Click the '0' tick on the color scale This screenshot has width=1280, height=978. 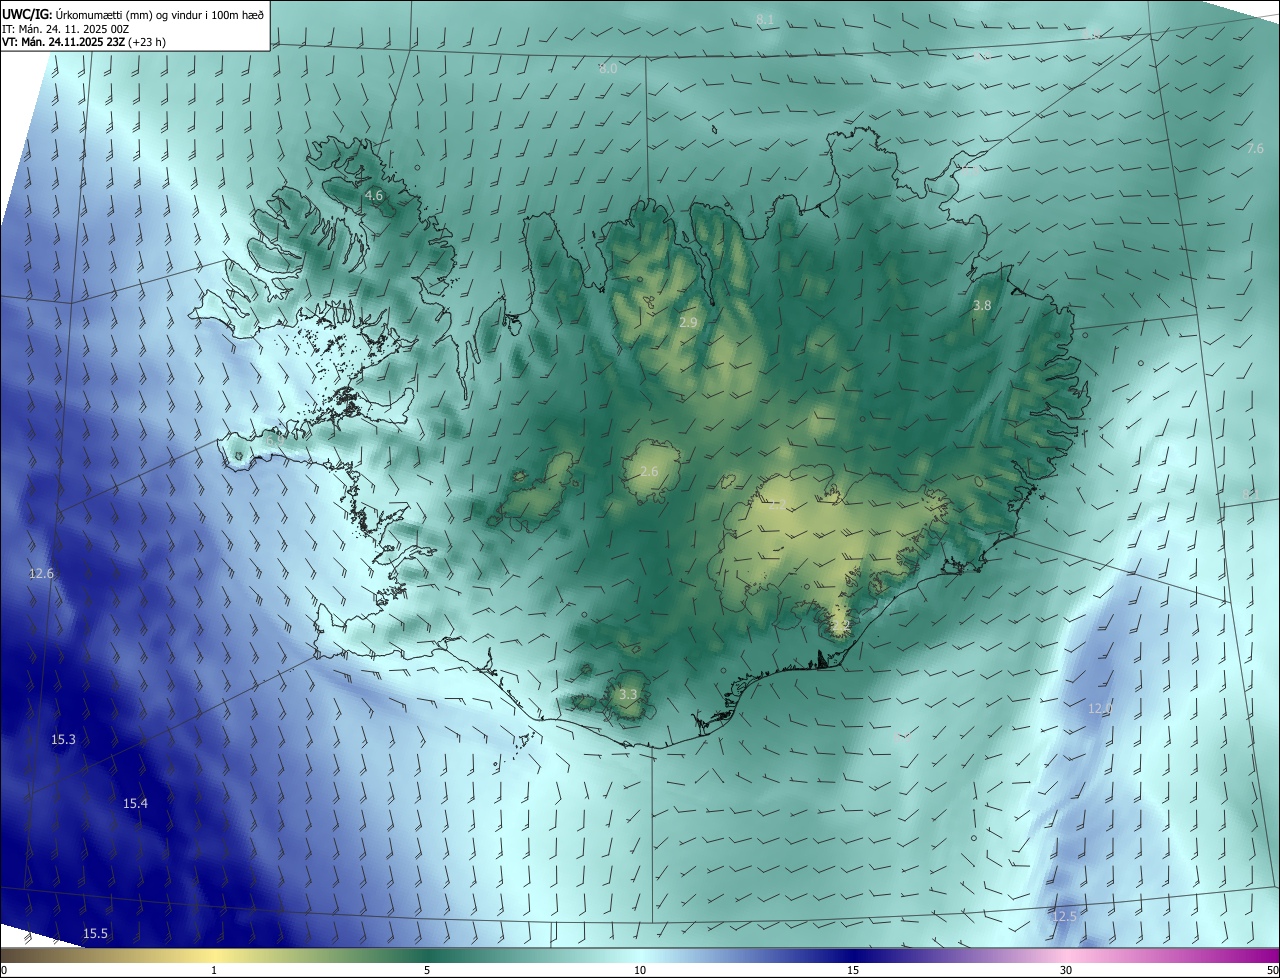pos(3,970)
